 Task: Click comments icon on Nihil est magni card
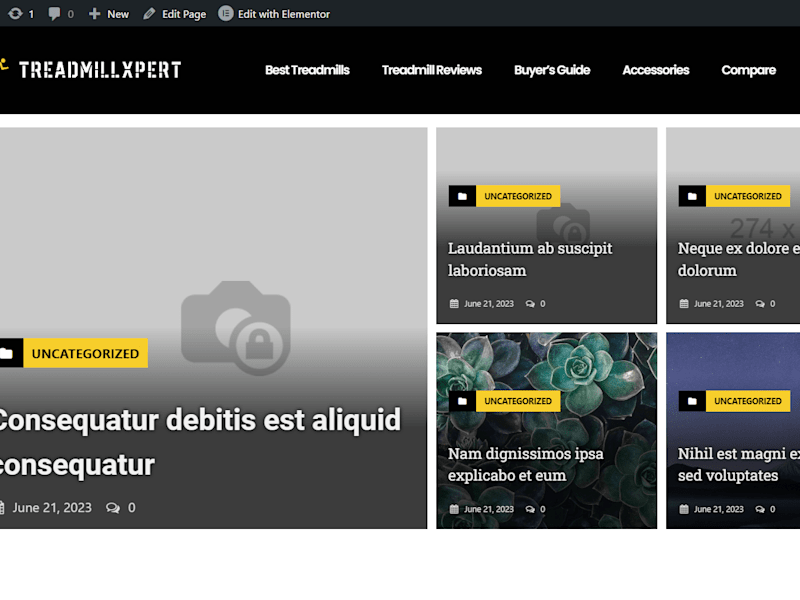(760, 509)
